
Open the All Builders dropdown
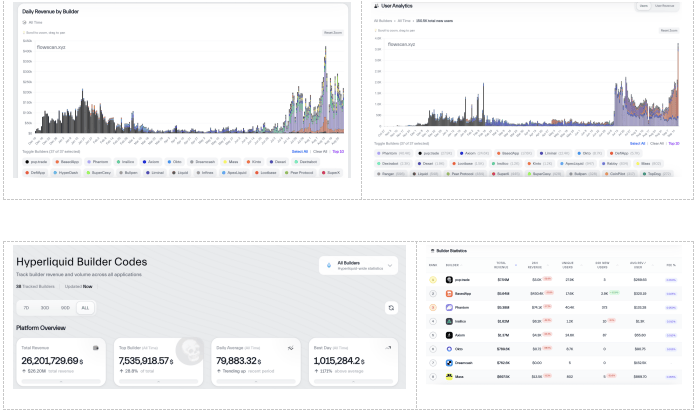[359, 266]
